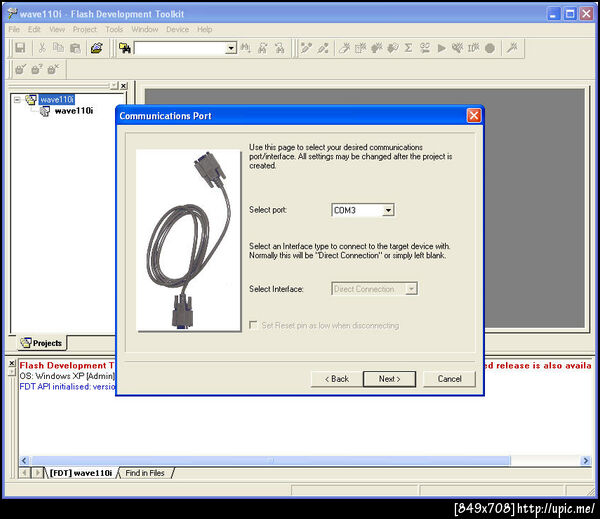Click the lock with checkmark icon
600x519 pixels.
[x=20, y=69]
